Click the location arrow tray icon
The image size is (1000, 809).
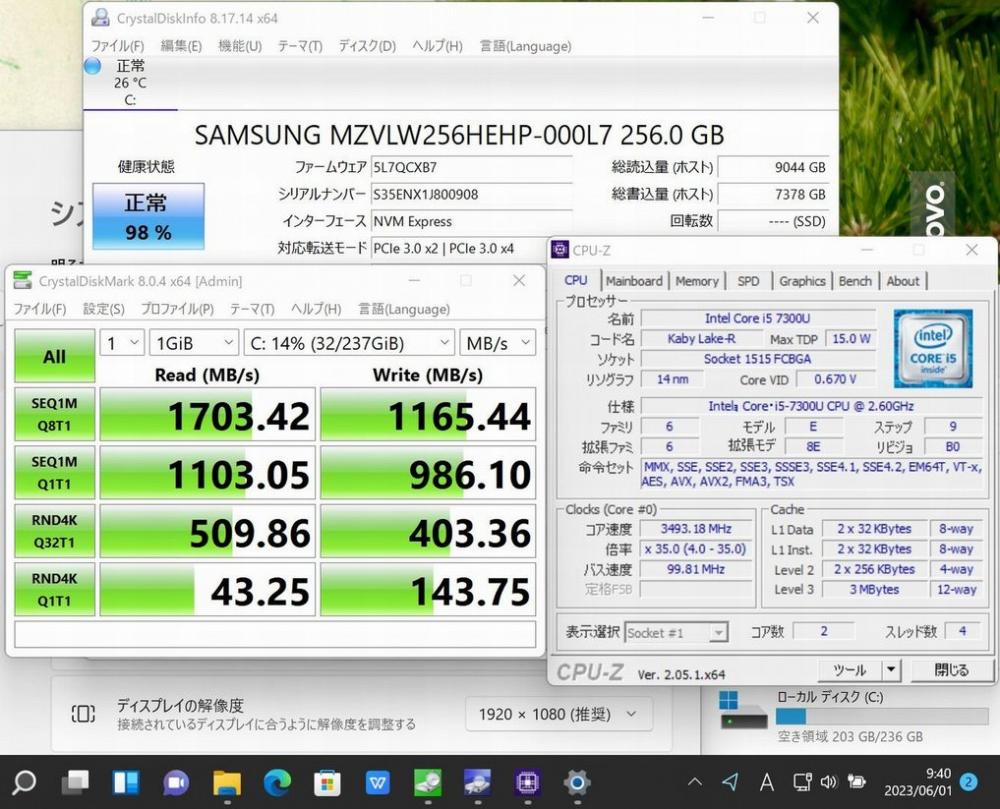pos(731,782)
